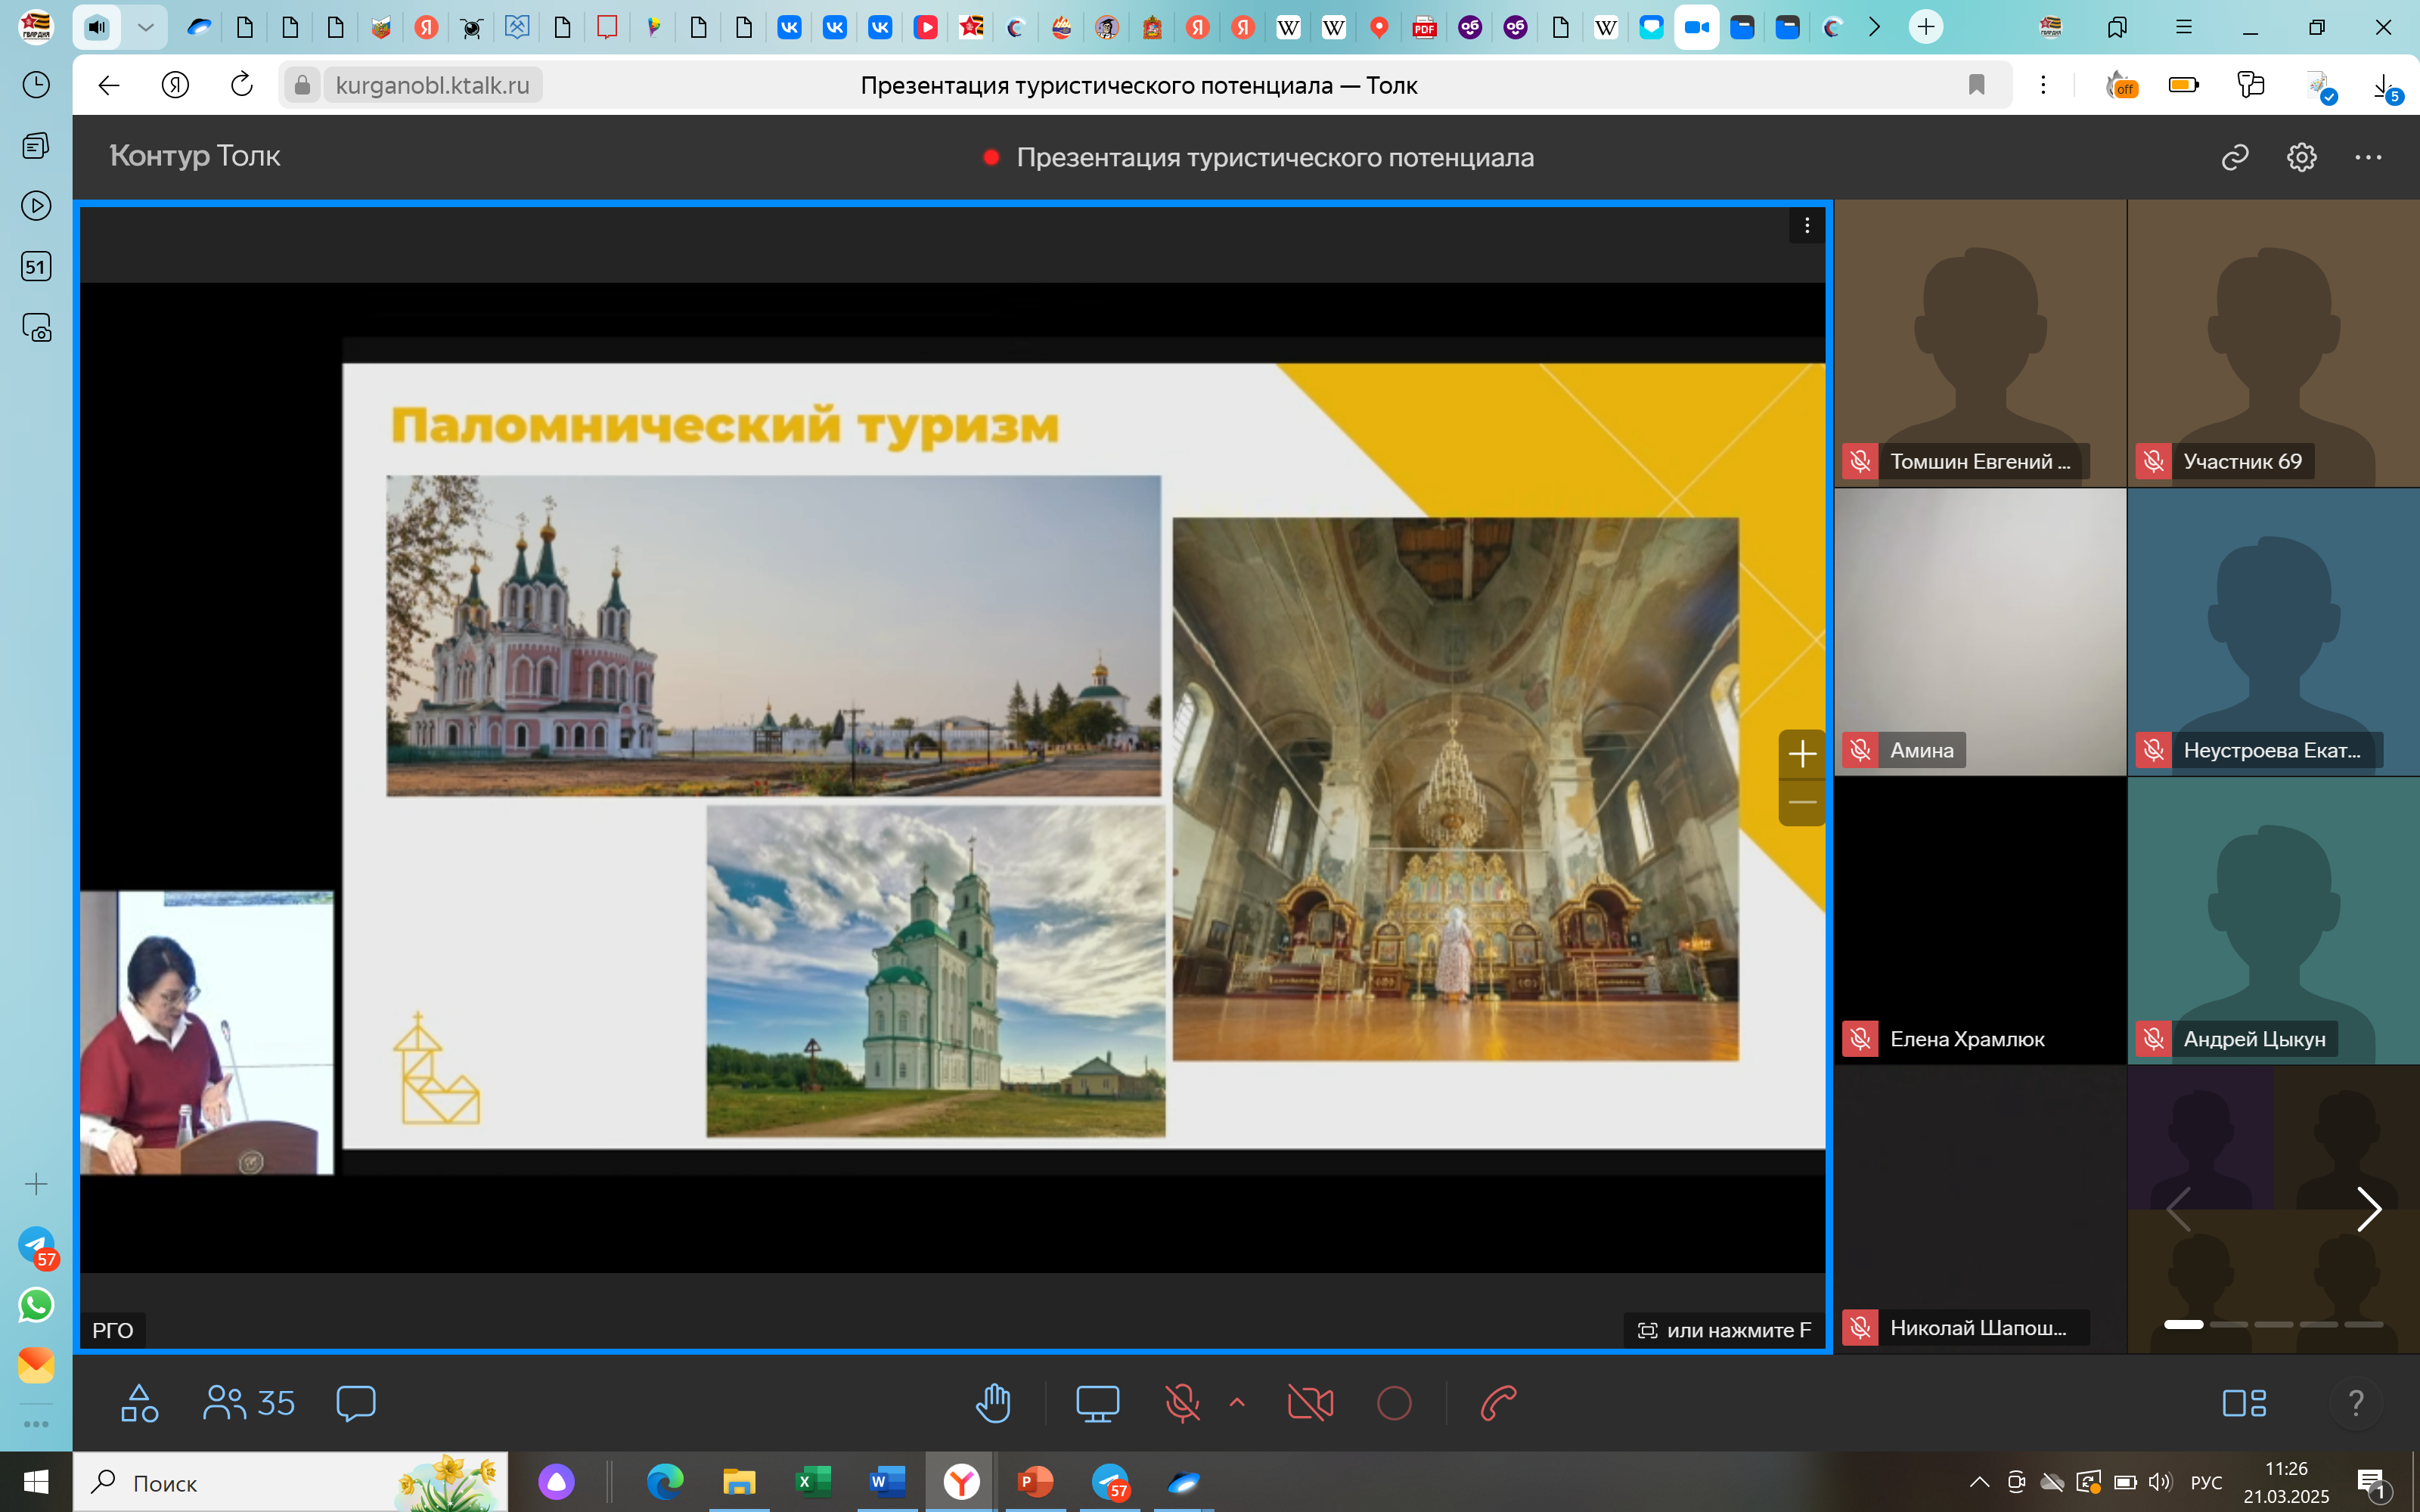Open the chat panel

coord(356,1403)
